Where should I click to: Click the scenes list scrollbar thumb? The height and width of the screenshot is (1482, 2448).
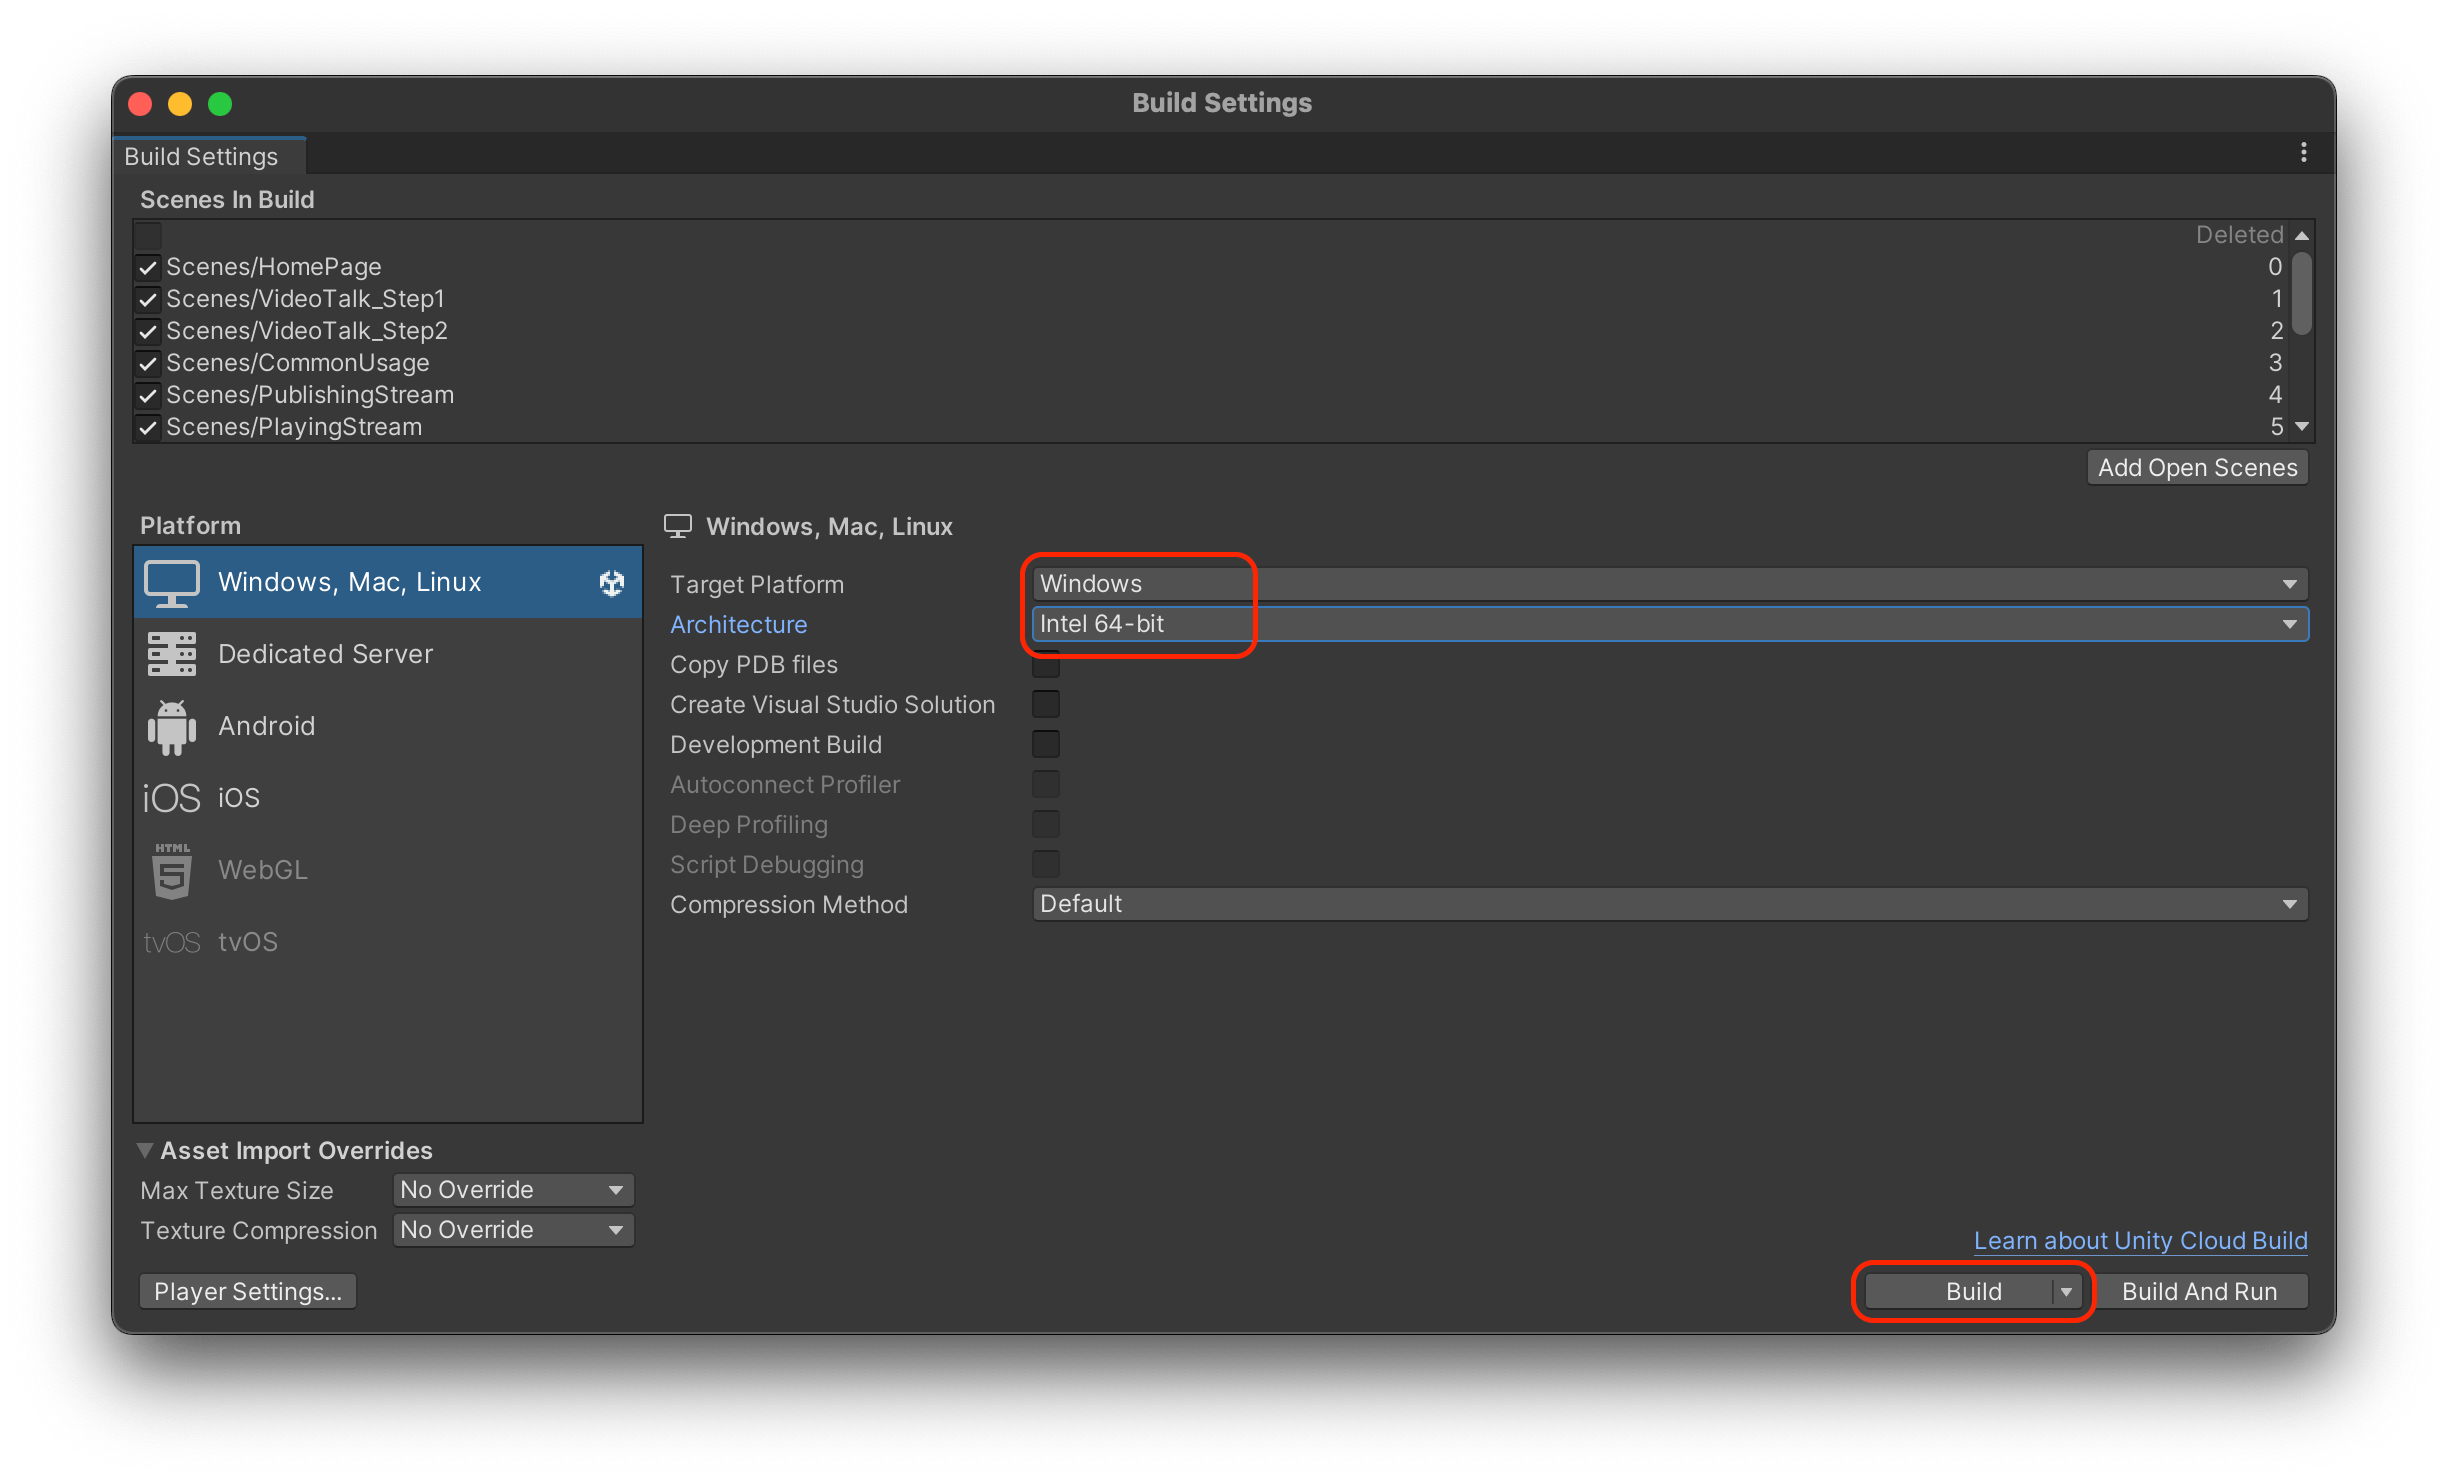coord(2301,294)
